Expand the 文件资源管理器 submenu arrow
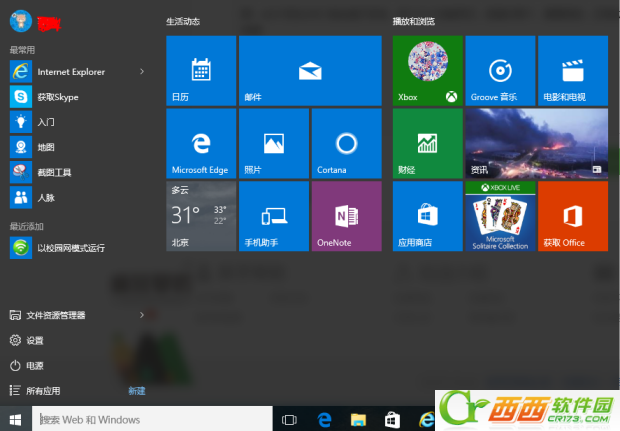620x431 pixels. pyautogui.click(x=142, y=315)
